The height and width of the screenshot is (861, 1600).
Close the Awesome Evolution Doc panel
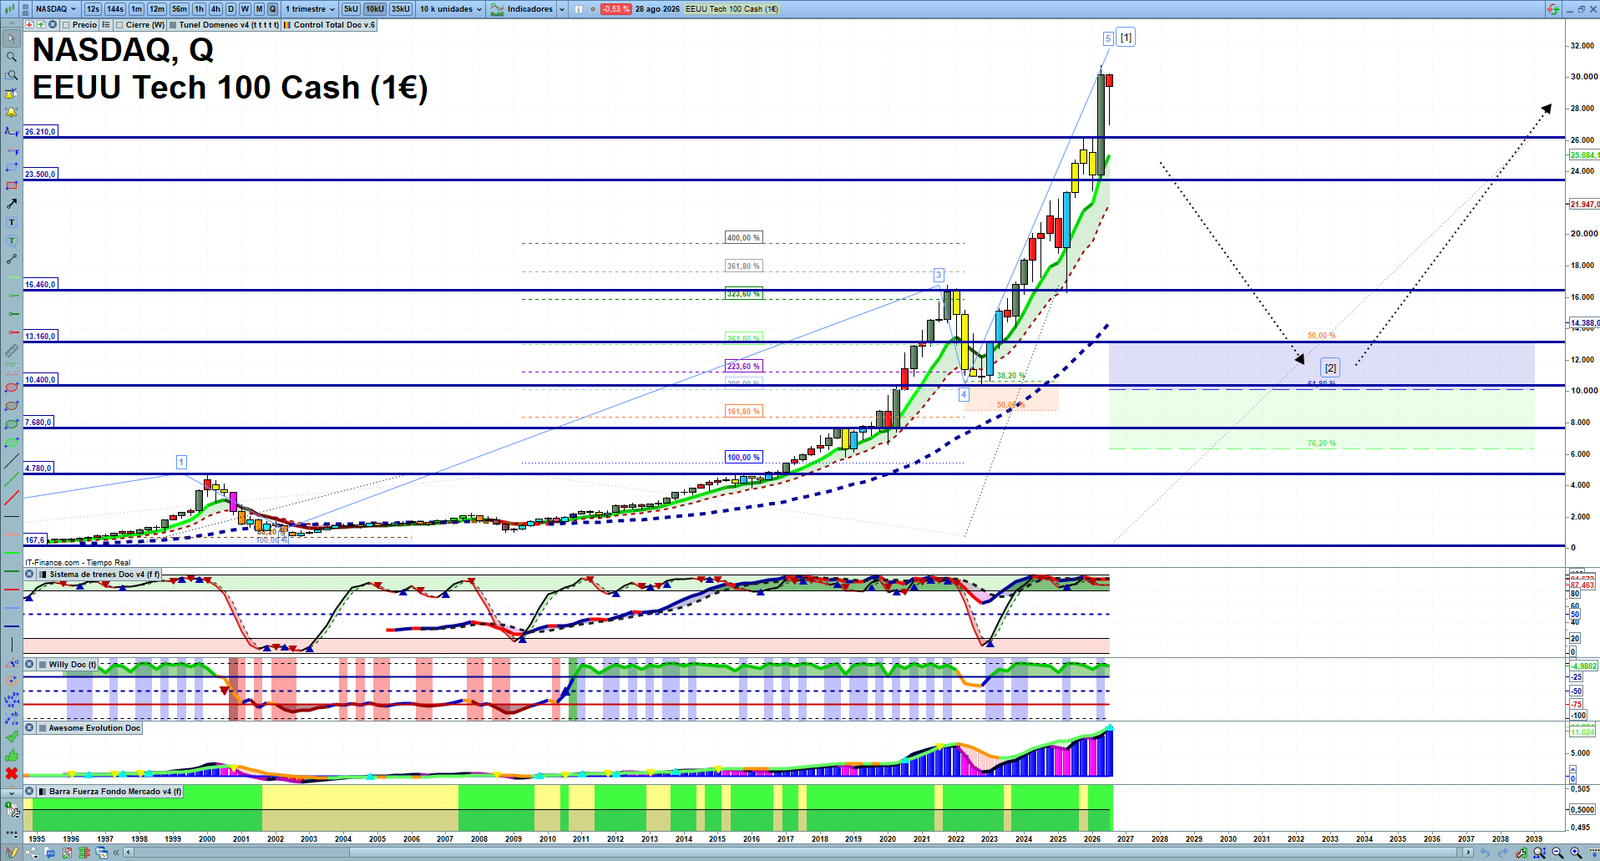(30, 728)
